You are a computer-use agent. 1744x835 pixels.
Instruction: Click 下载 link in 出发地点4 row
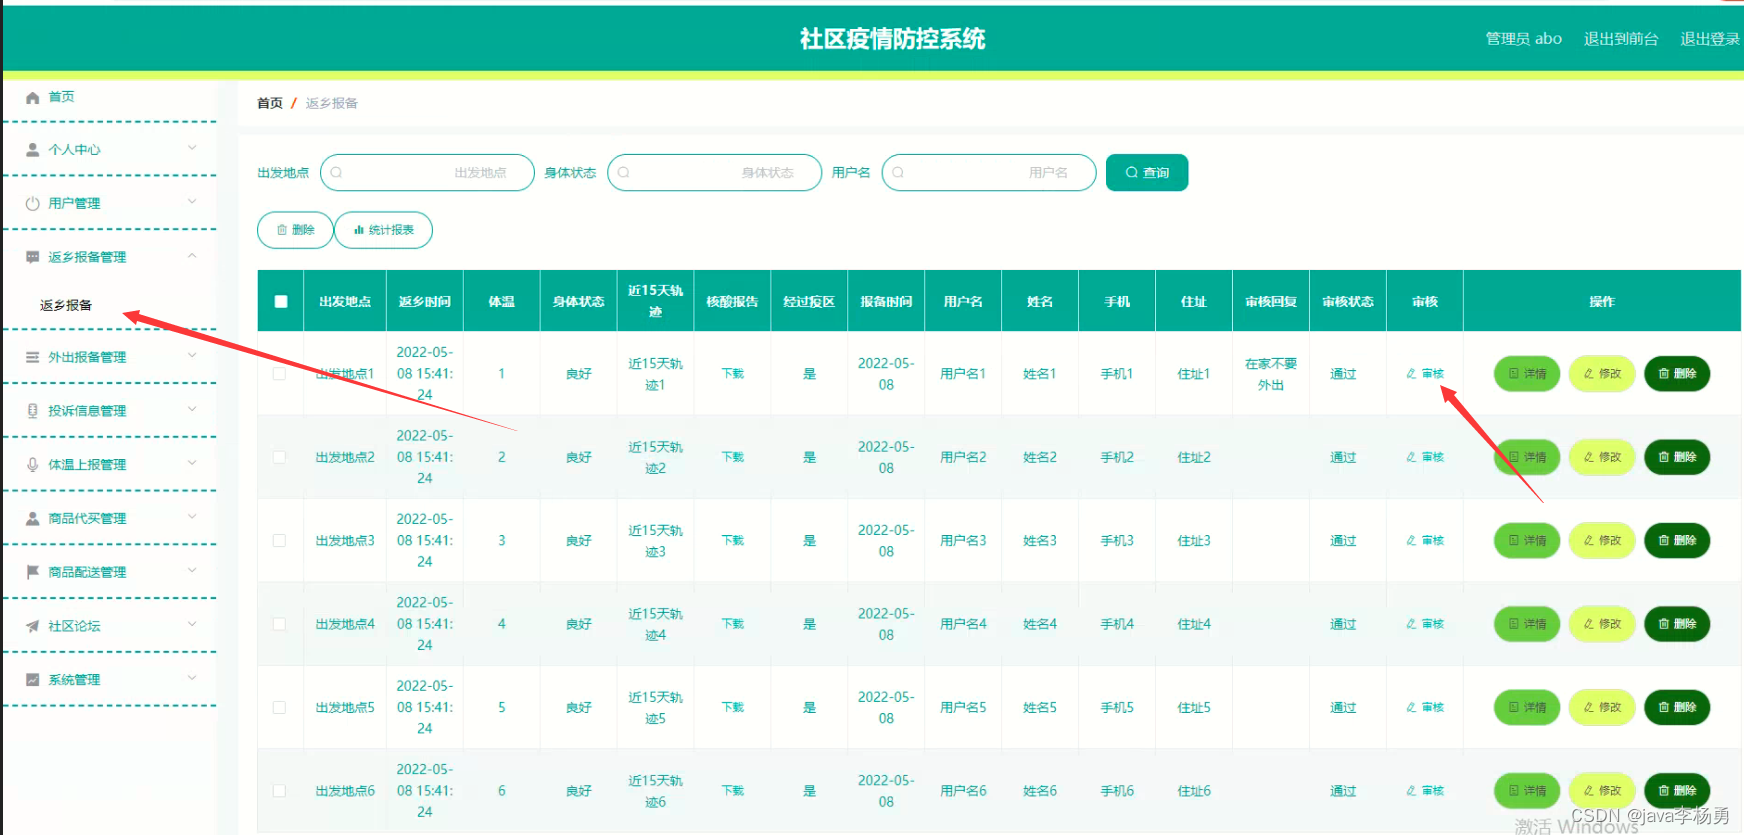tap(733, 624)
